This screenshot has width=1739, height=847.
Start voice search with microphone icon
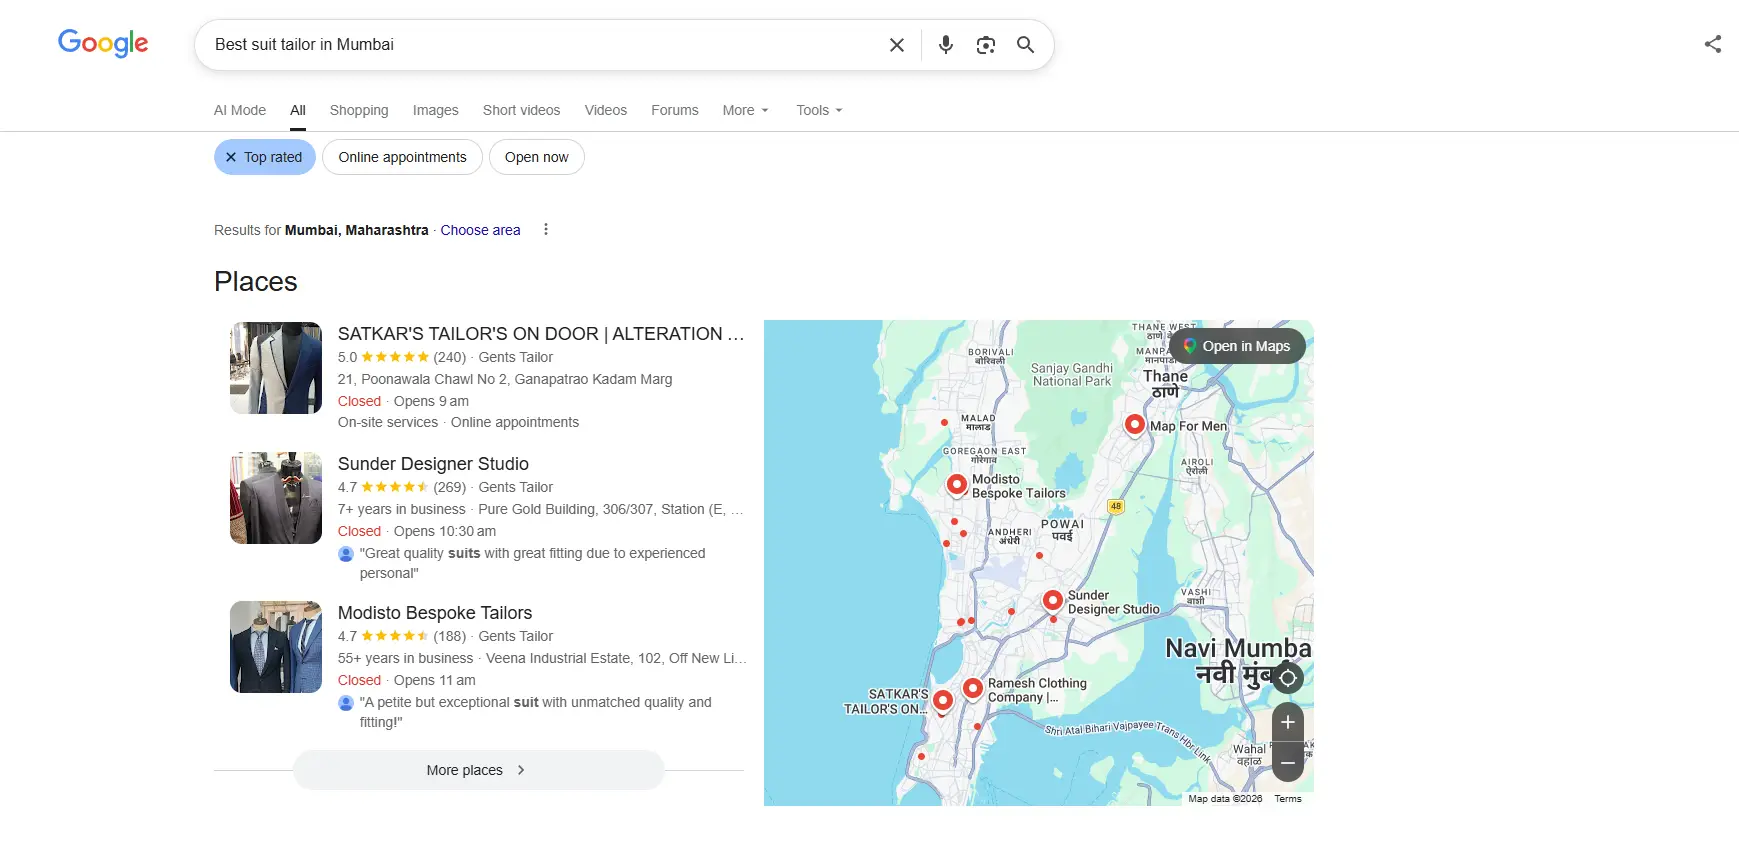945,45
